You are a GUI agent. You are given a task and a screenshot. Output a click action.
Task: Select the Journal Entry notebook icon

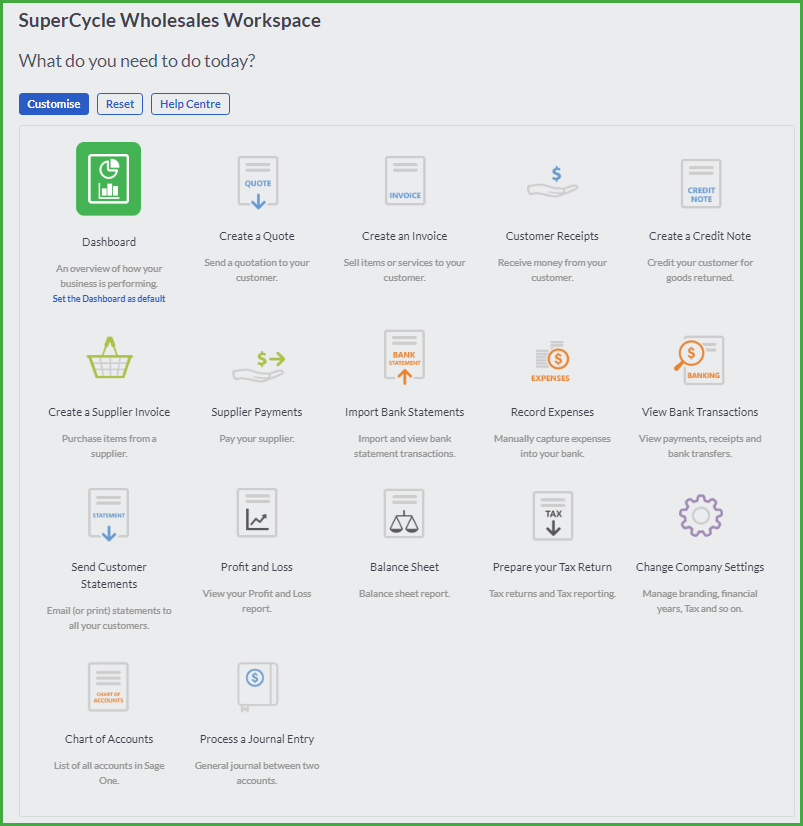258,687
